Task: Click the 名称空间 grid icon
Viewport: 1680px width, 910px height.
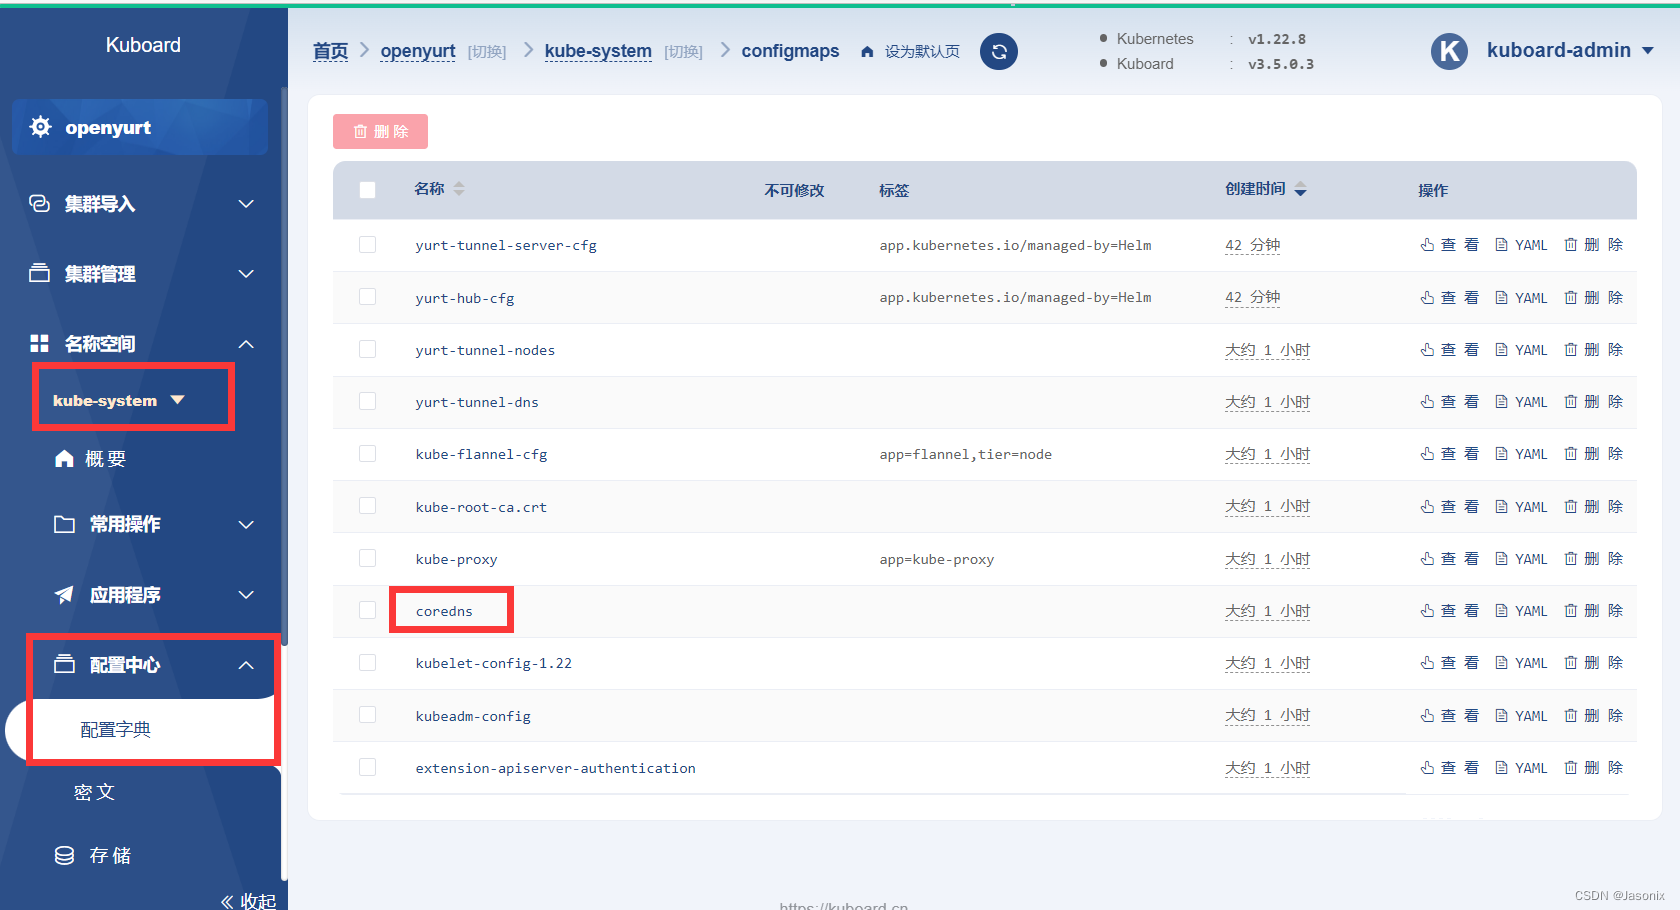Action: pos(40,344)
